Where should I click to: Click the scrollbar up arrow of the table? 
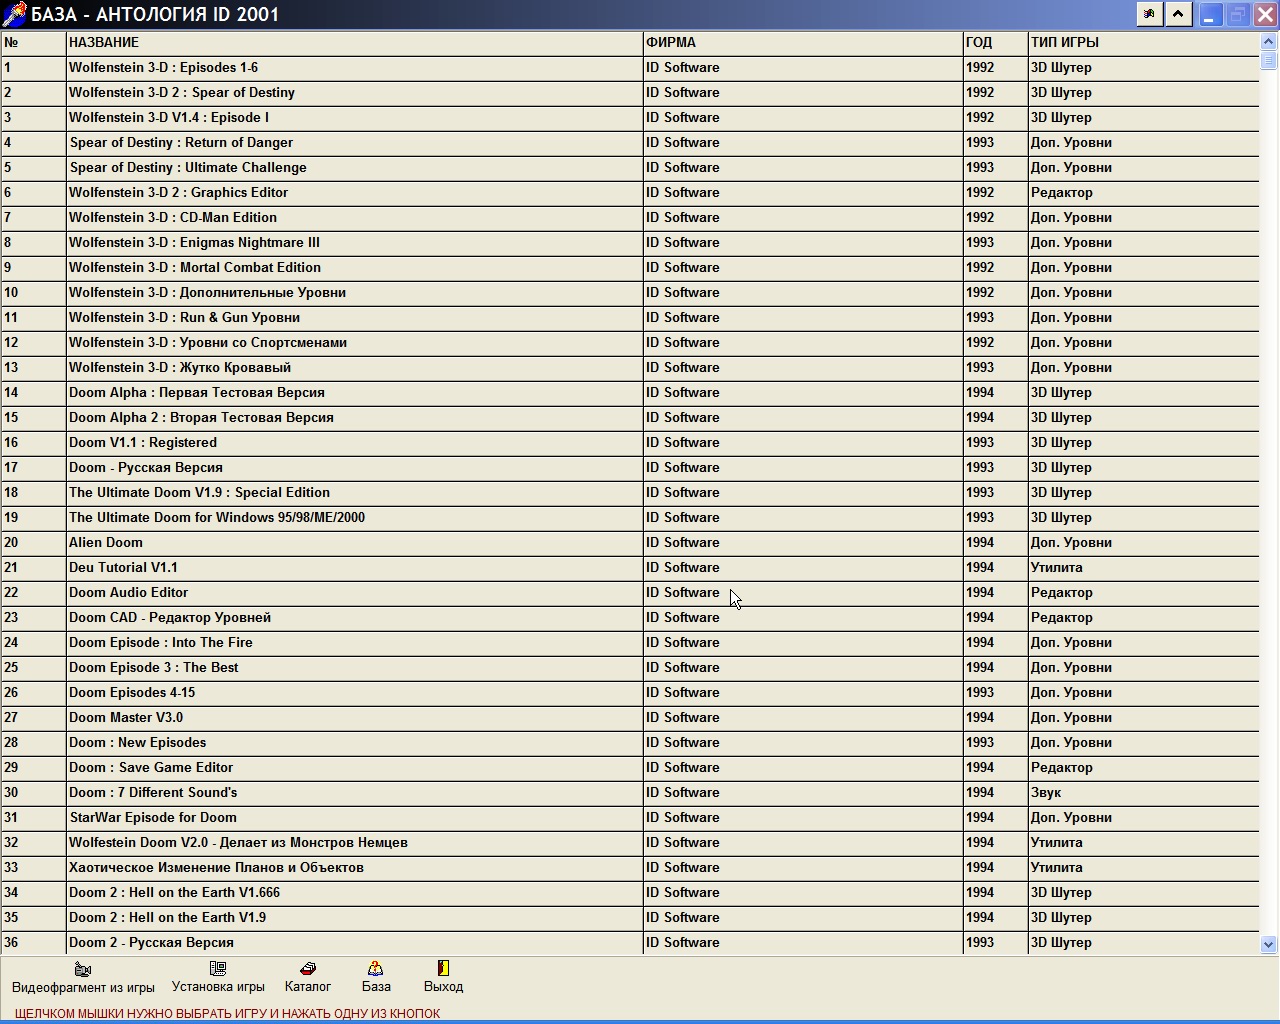point(1269,41)
